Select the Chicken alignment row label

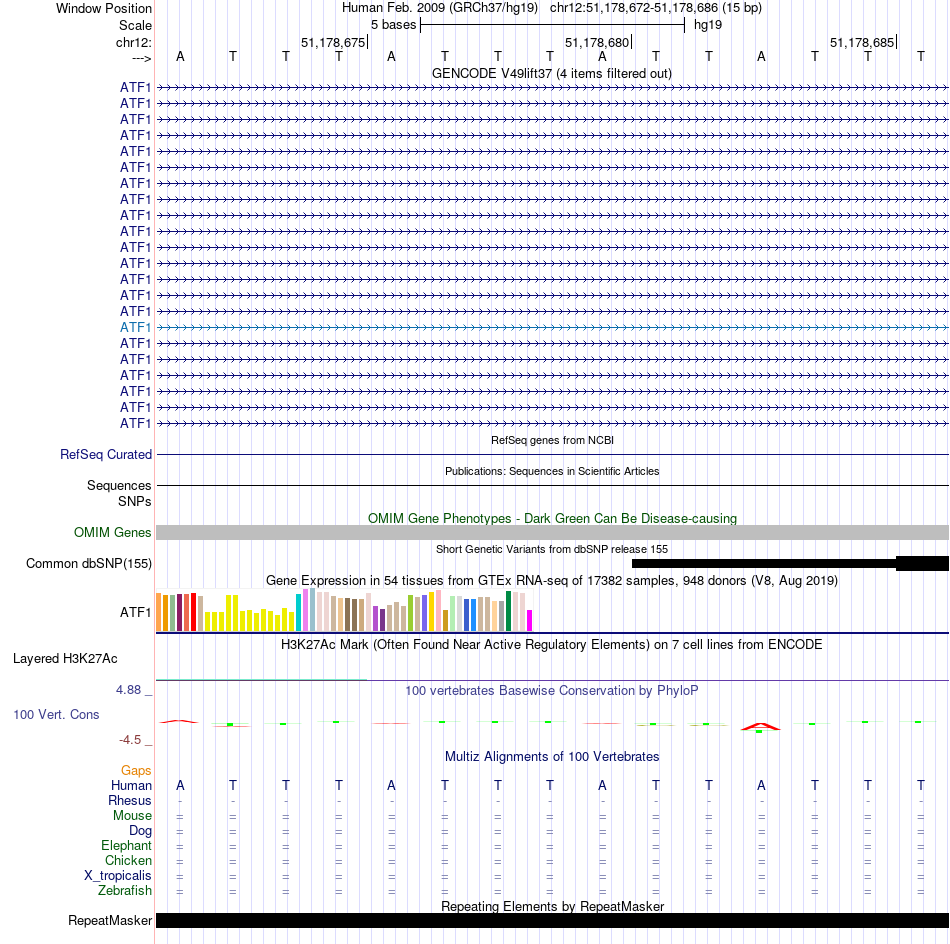(x=128, y=860)
